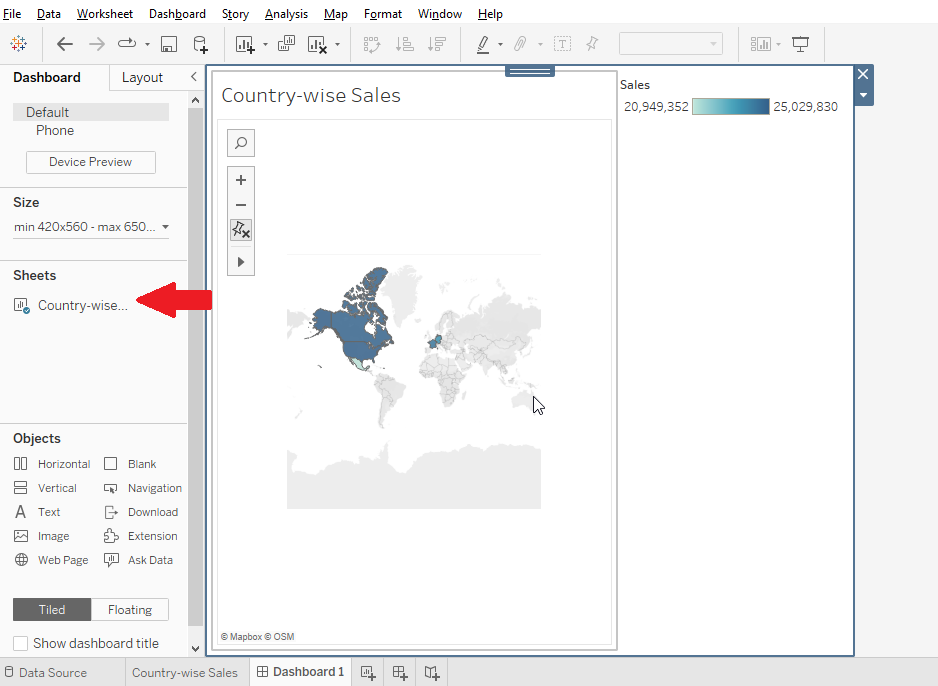
Task: Select the Floating layout toggle
Action: pos(130,609)
